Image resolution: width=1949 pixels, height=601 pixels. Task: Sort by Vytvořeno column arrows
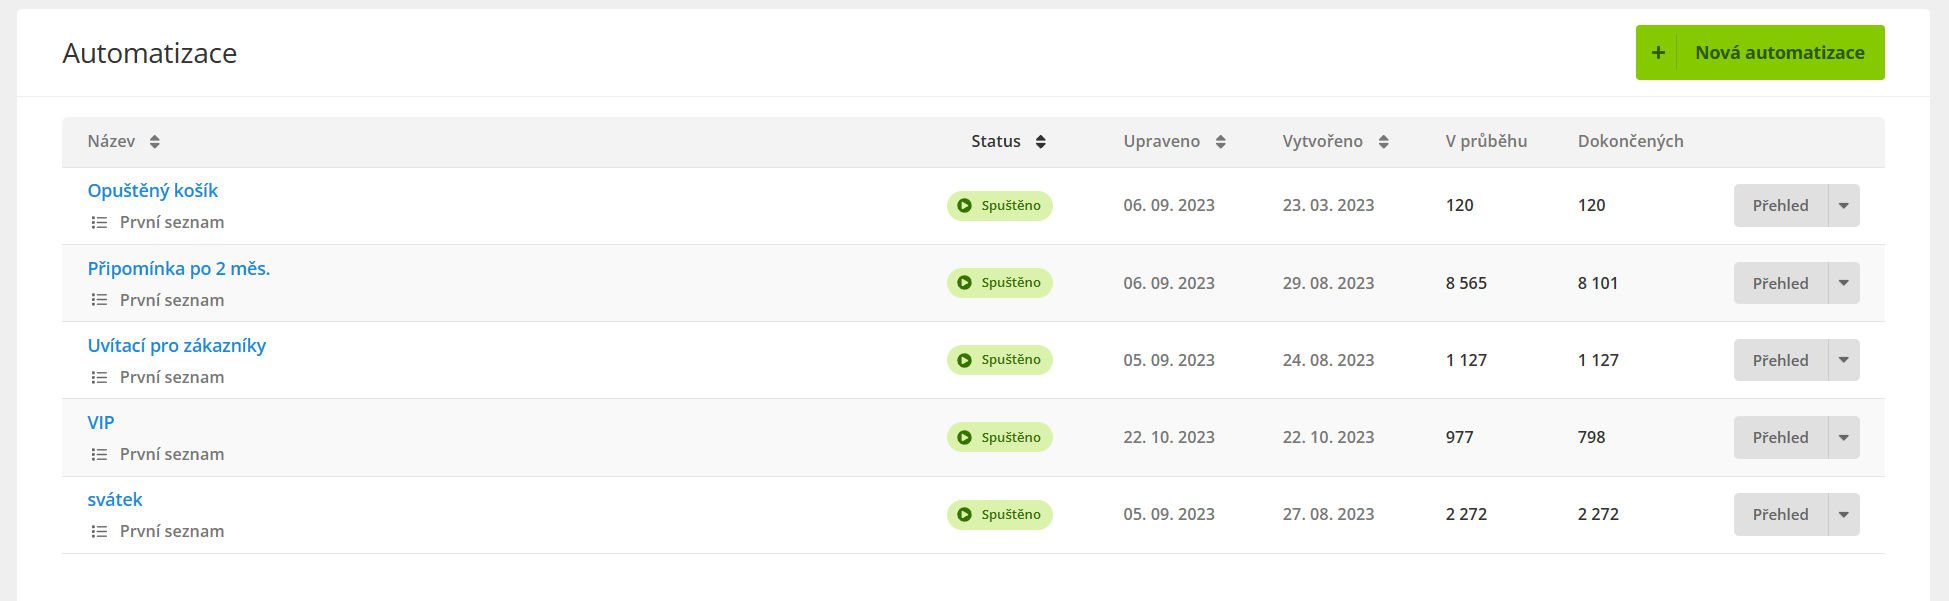(x=1384, y=142)
